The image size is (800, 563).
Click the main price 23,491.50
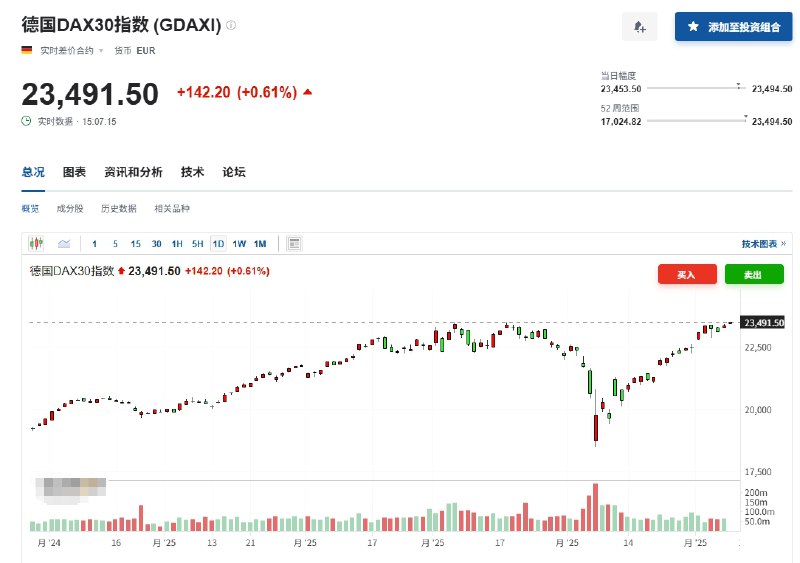[90, 94]
